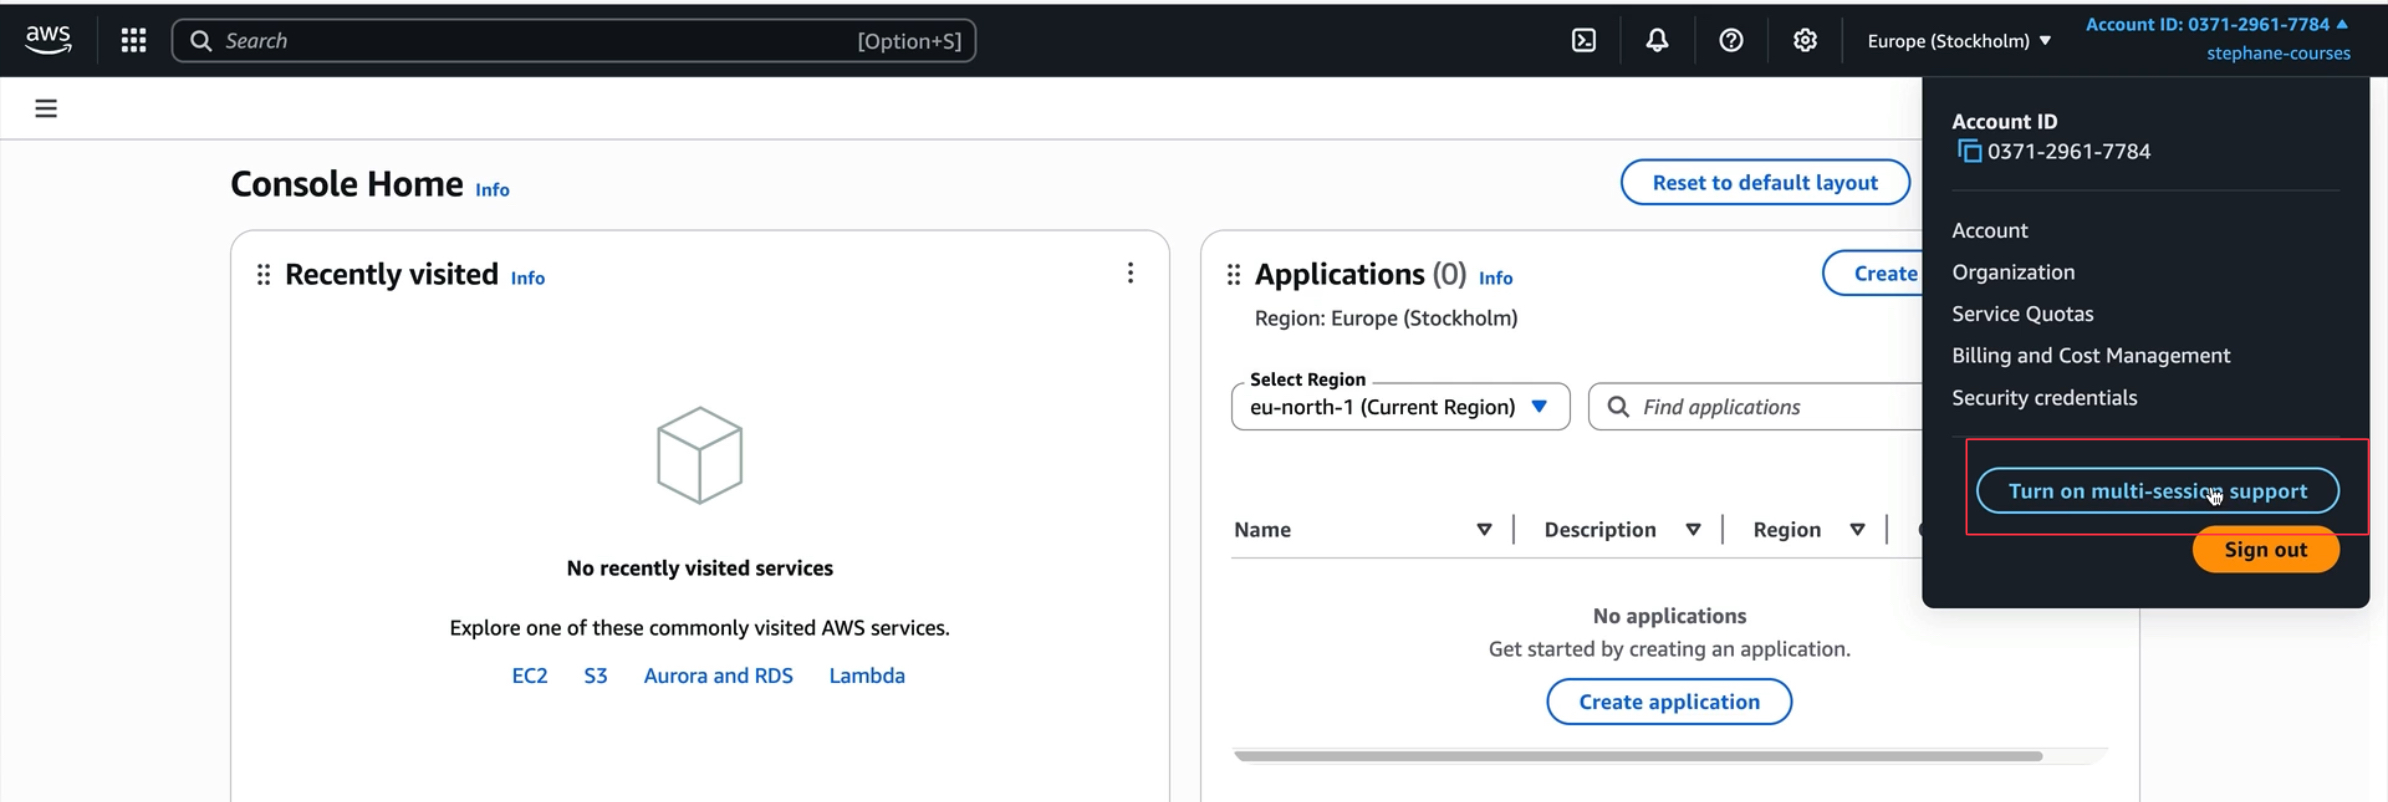Grab the Recently visited drag handle
The width and height of the screenshot is (2388, 802).
(263, 274)
